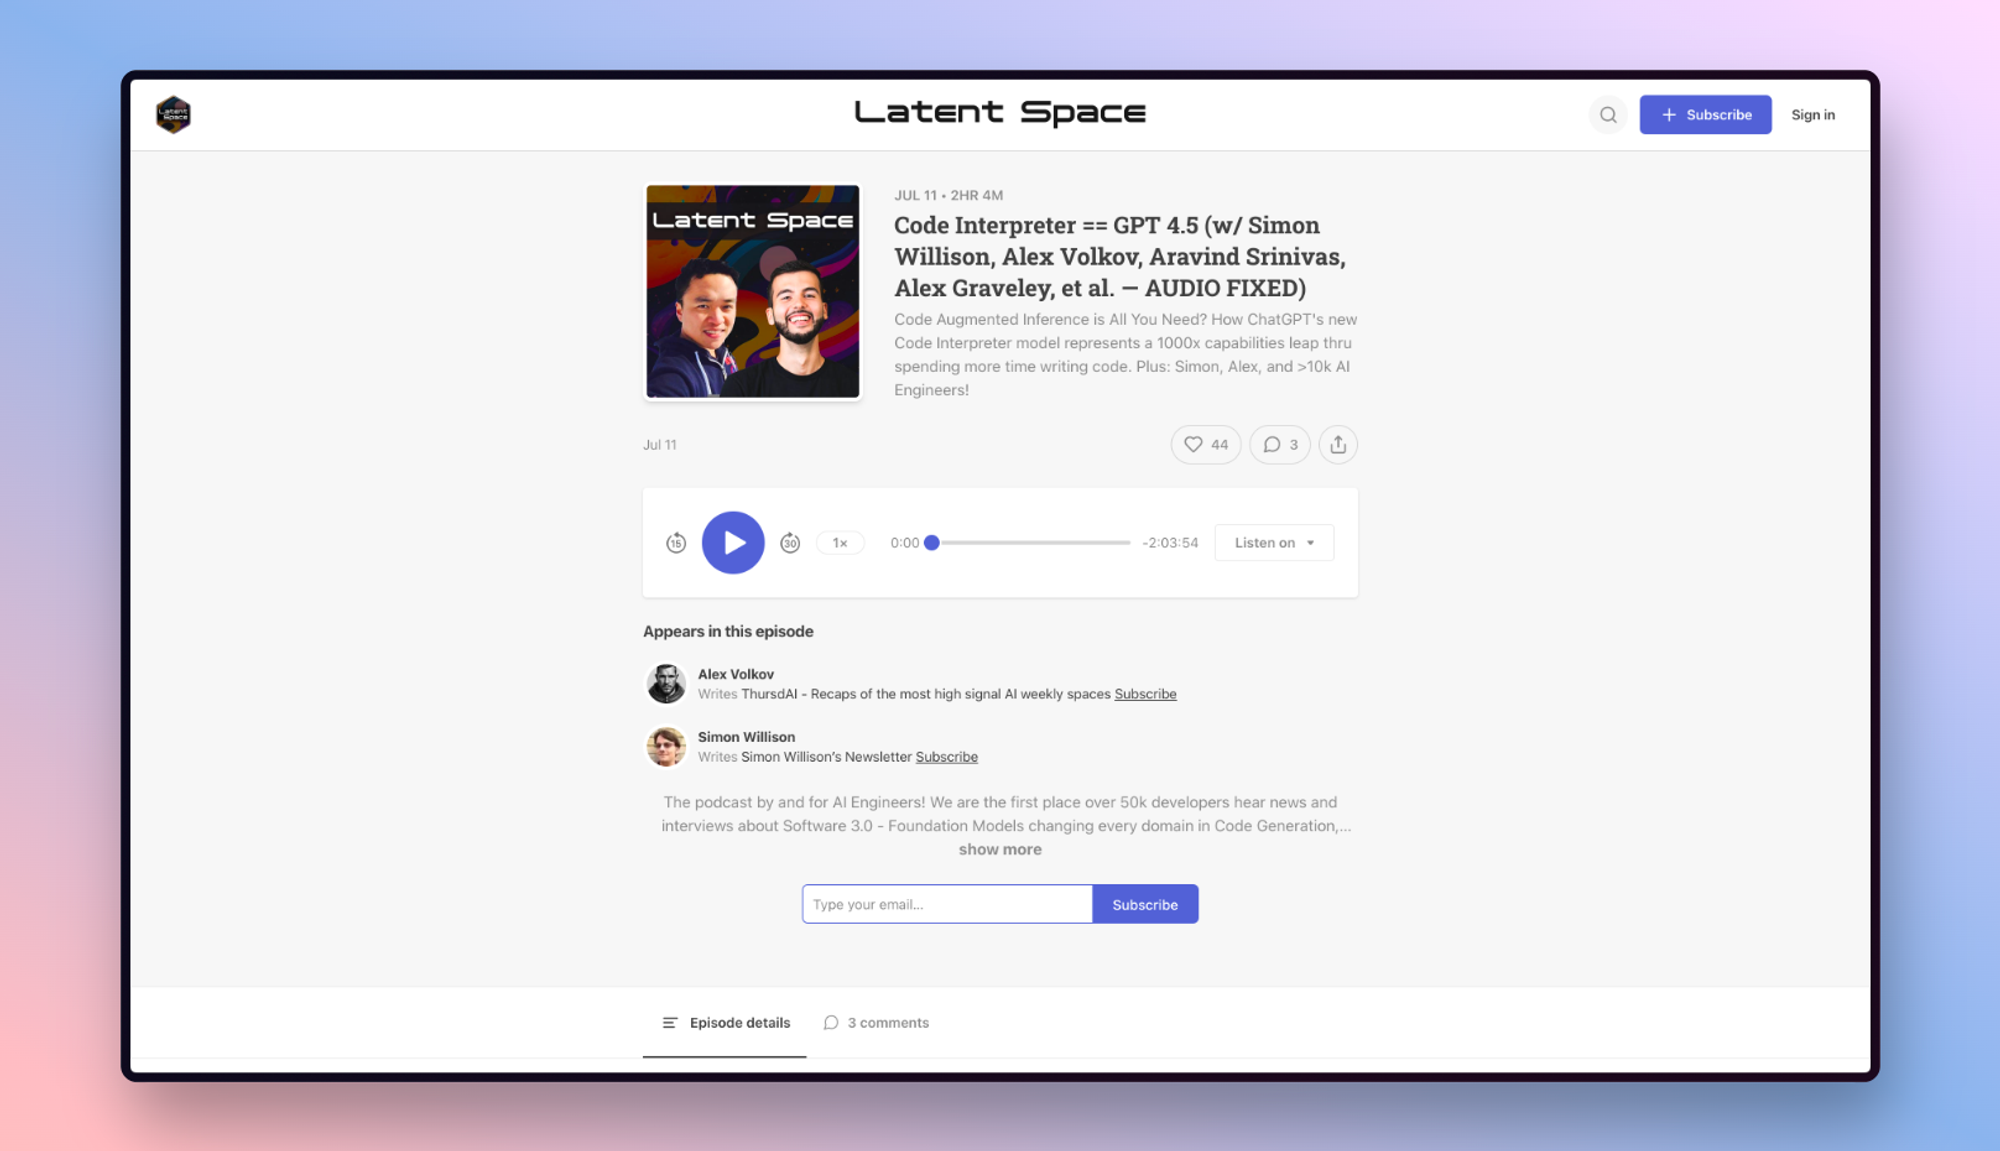
Task: Click the Appears in this episode heading
Action: (728, 631)
